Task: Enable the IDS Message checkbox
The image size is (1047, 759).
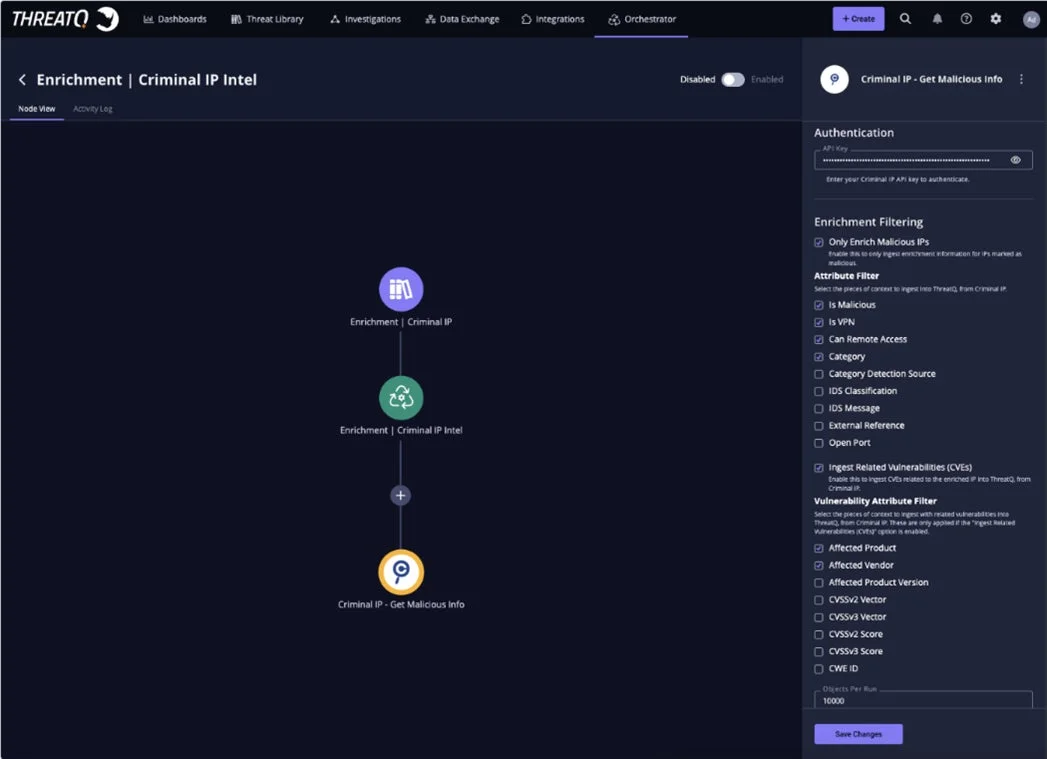Action: tap(819, 409)
